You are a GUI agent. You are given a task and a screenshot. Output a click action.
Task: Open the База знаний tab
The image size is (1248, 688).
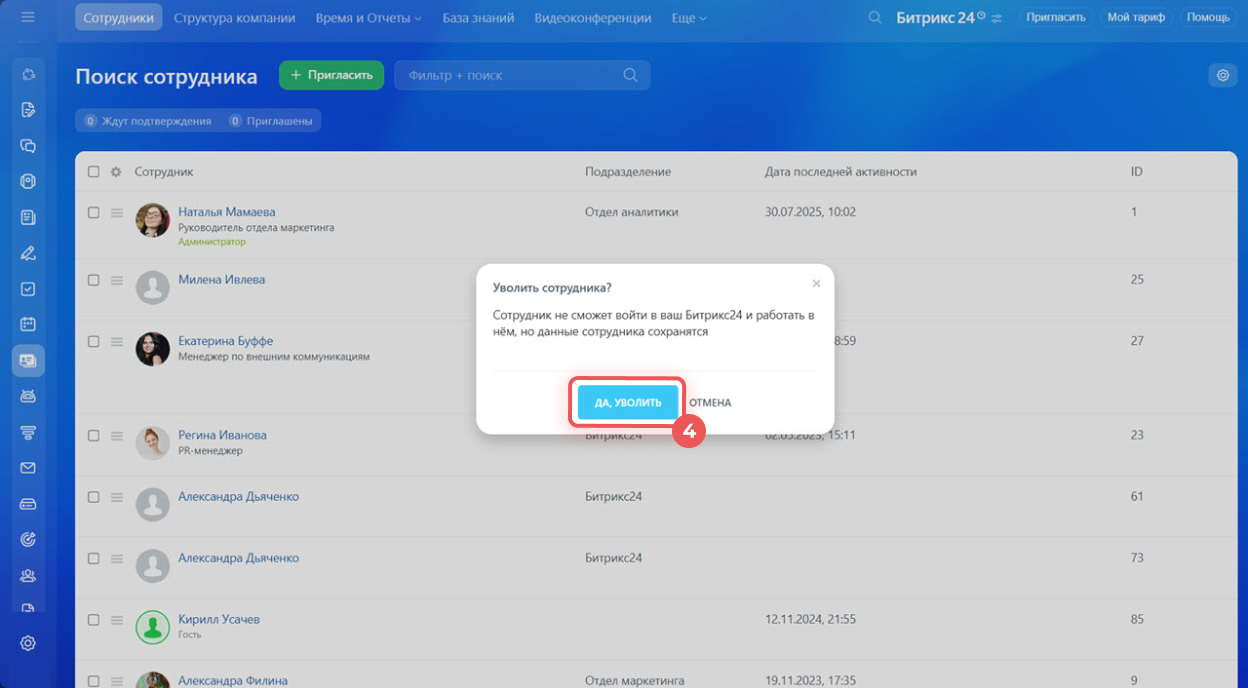point(478,18)
